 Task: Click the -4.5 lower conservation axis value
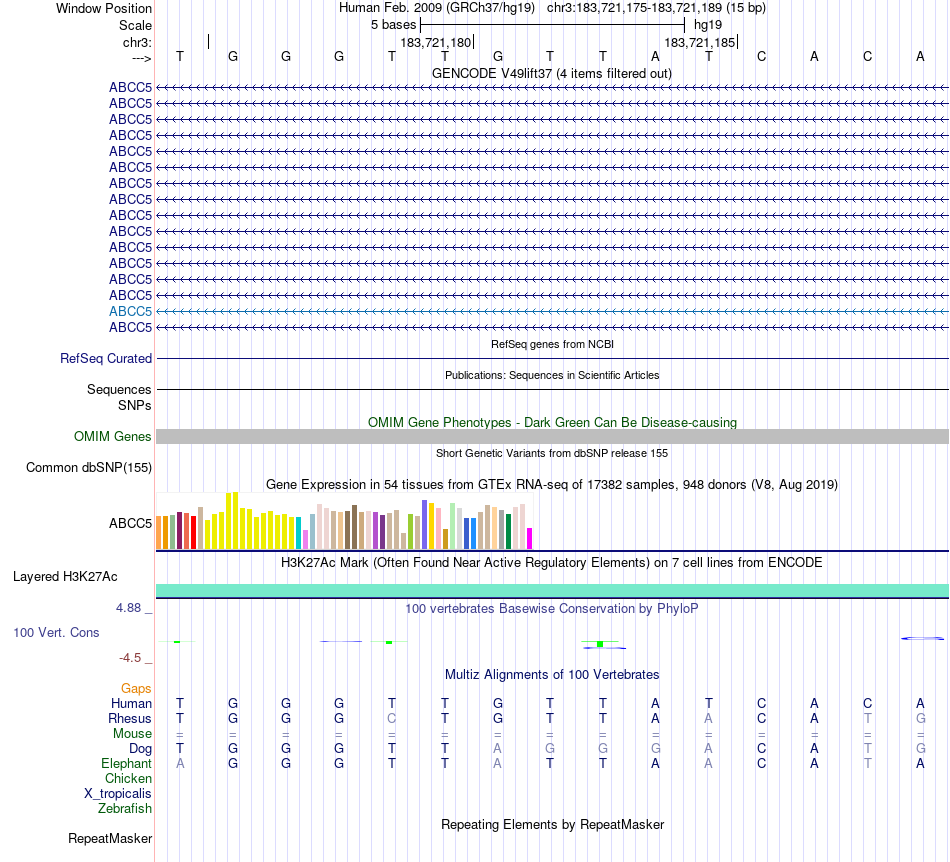coord(130,658)
